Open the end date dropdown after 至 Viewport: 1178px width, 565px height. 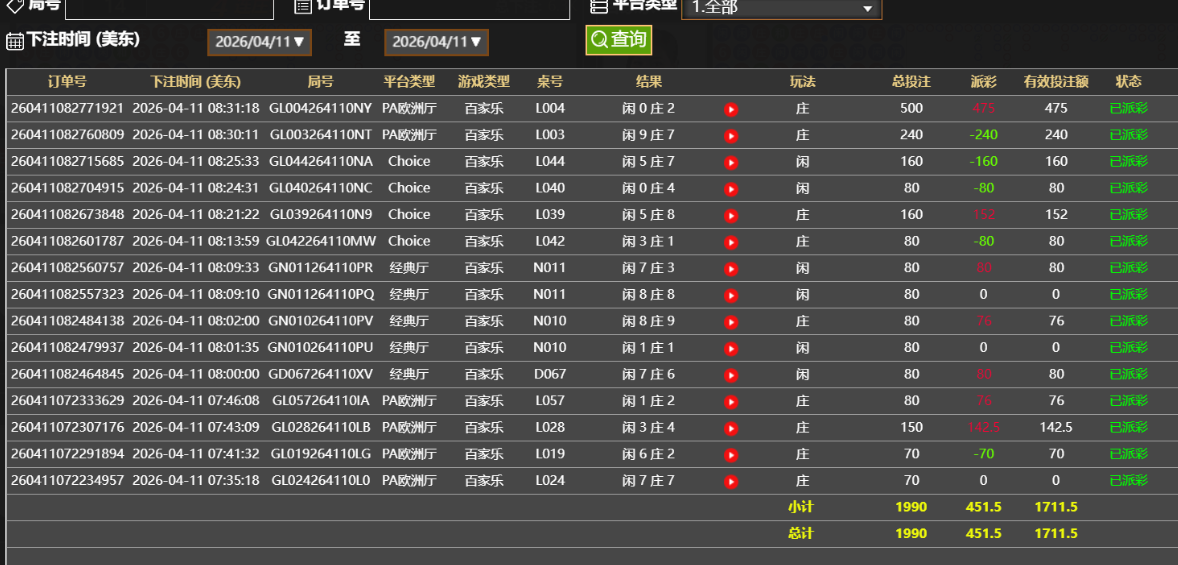(437, 42)
